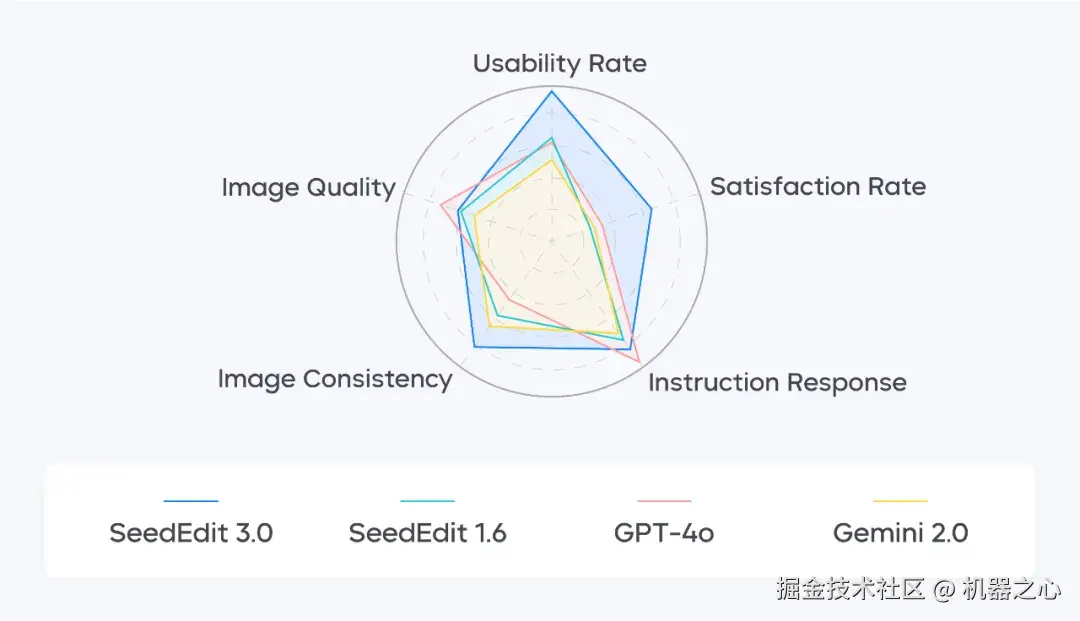Click the Instruction Response axis label
Image resolution: width=1080 pixels, height=621 pixels.
click(x=777, y=382)
